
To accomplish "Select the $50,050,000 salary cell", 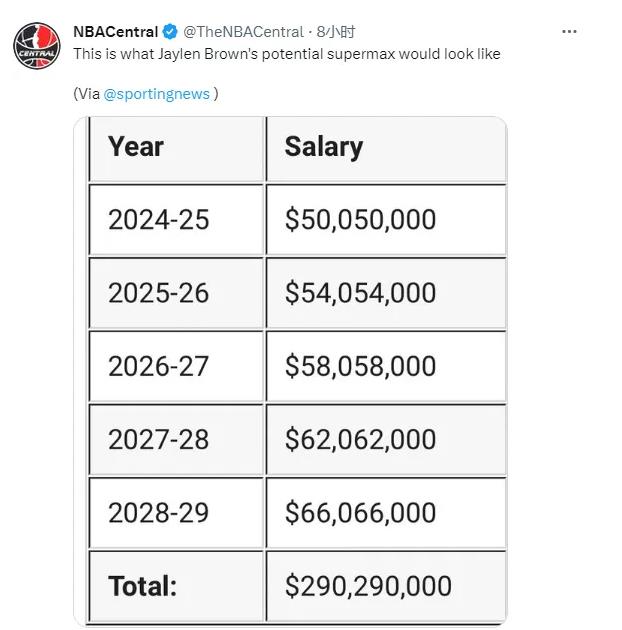I will click(x=386, y=220).
